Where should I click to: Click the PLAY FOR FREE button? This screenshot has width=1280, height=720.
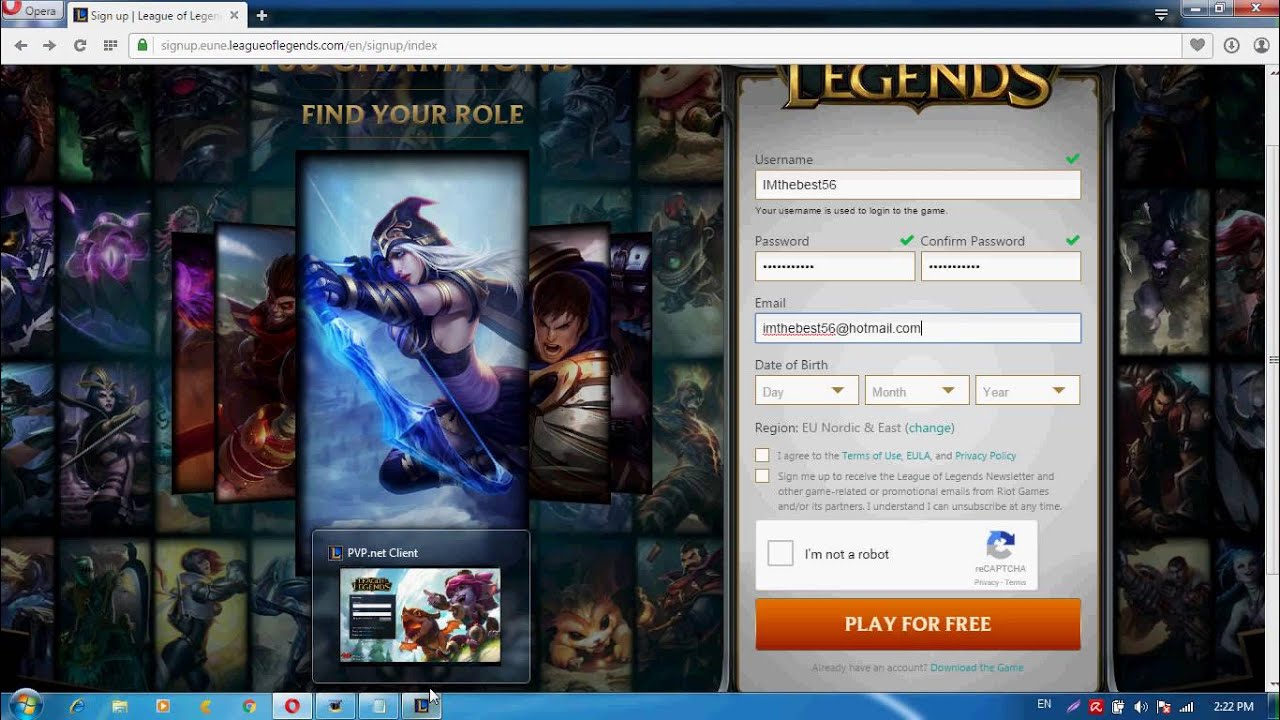coord(917,624)
